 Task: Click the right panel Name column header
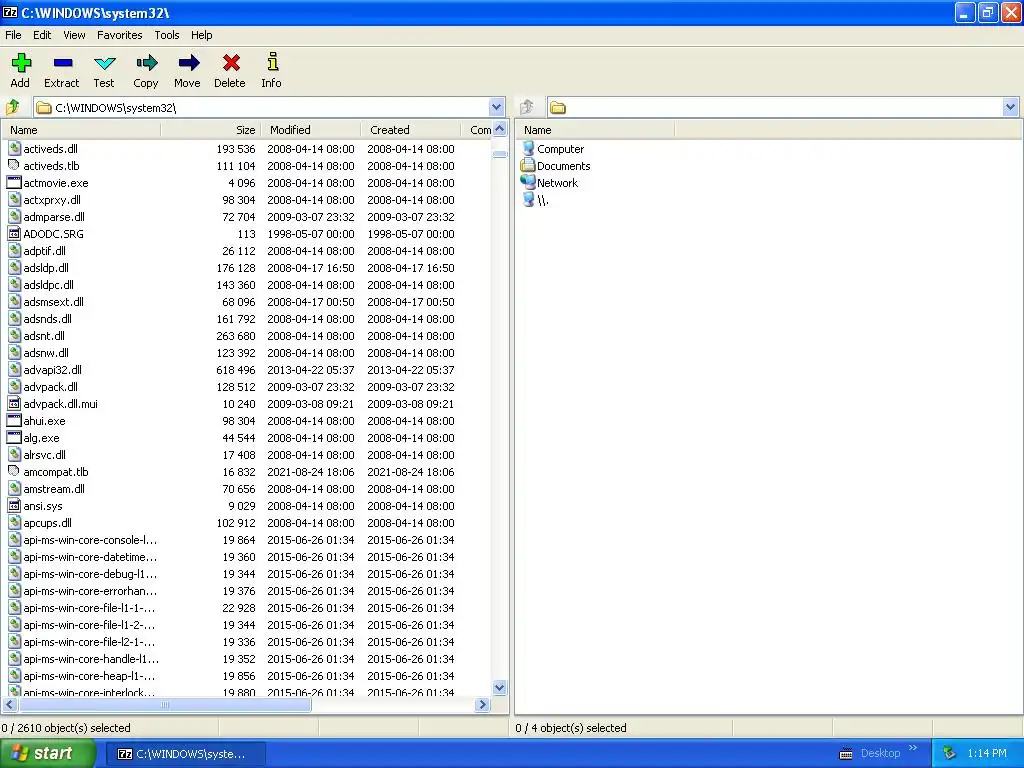point(595,130)
